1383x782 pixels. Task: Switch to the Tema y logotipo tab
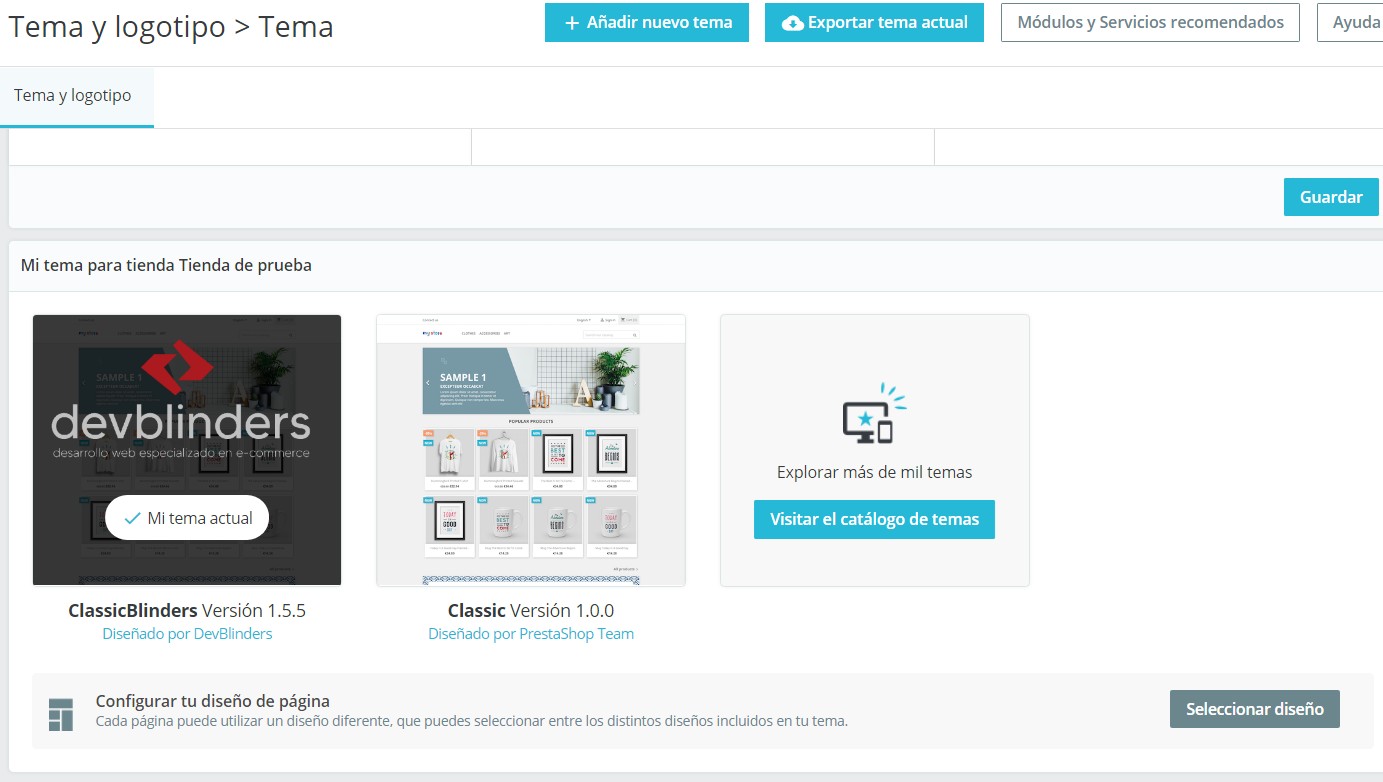pos(73,96)
